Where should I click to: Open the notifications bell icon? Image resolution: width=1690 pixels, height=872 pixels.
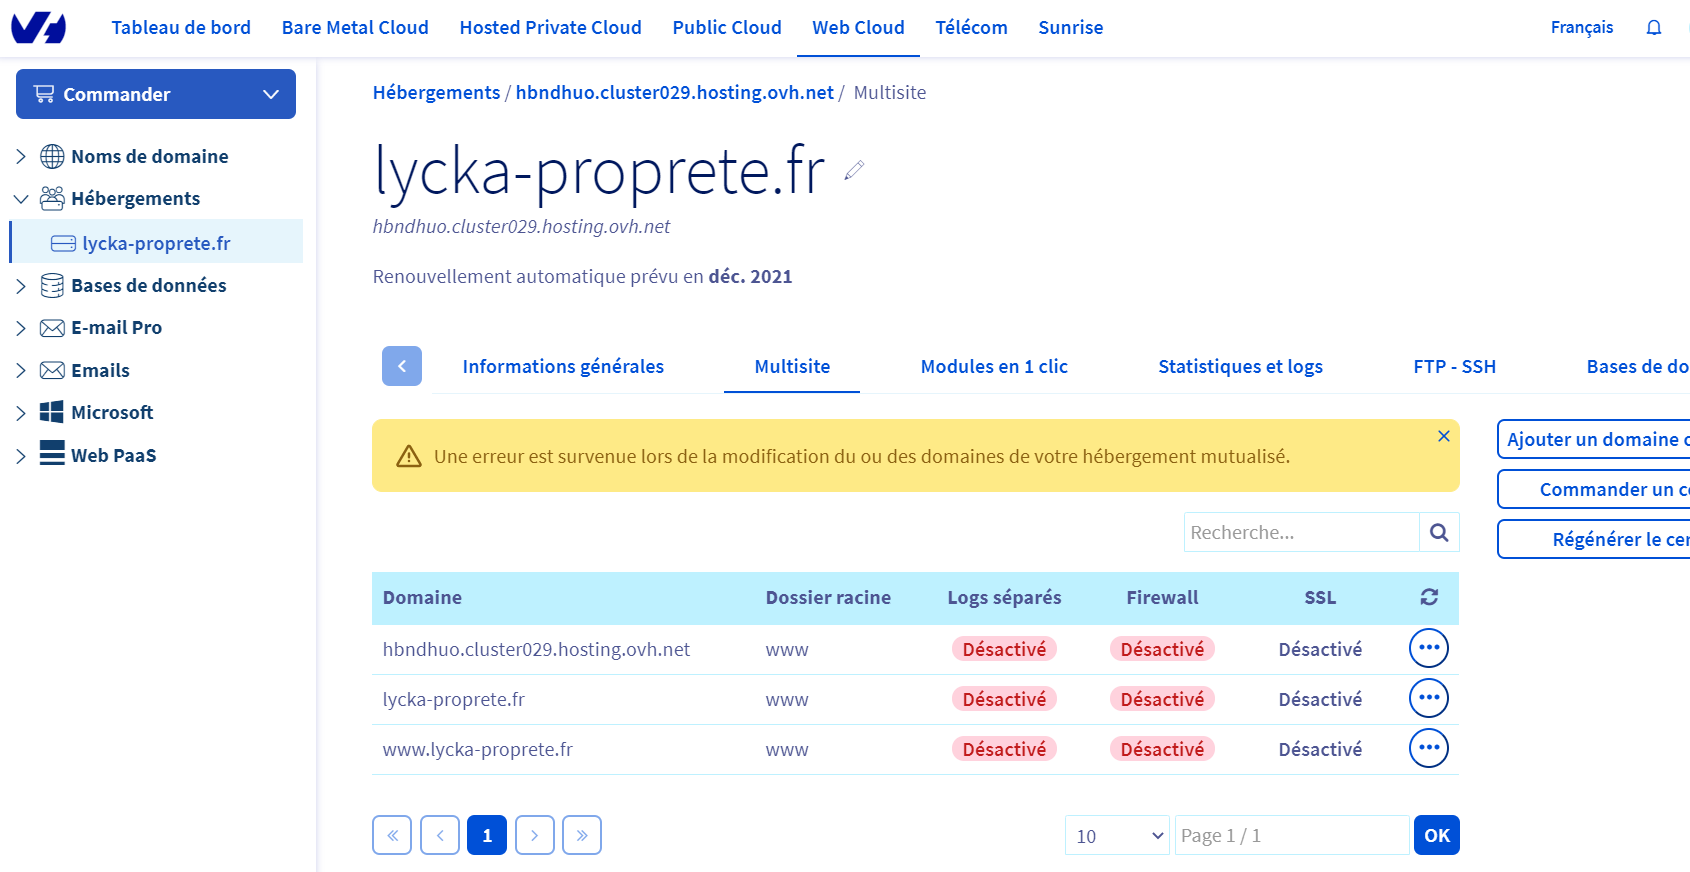click(1653, 28)
